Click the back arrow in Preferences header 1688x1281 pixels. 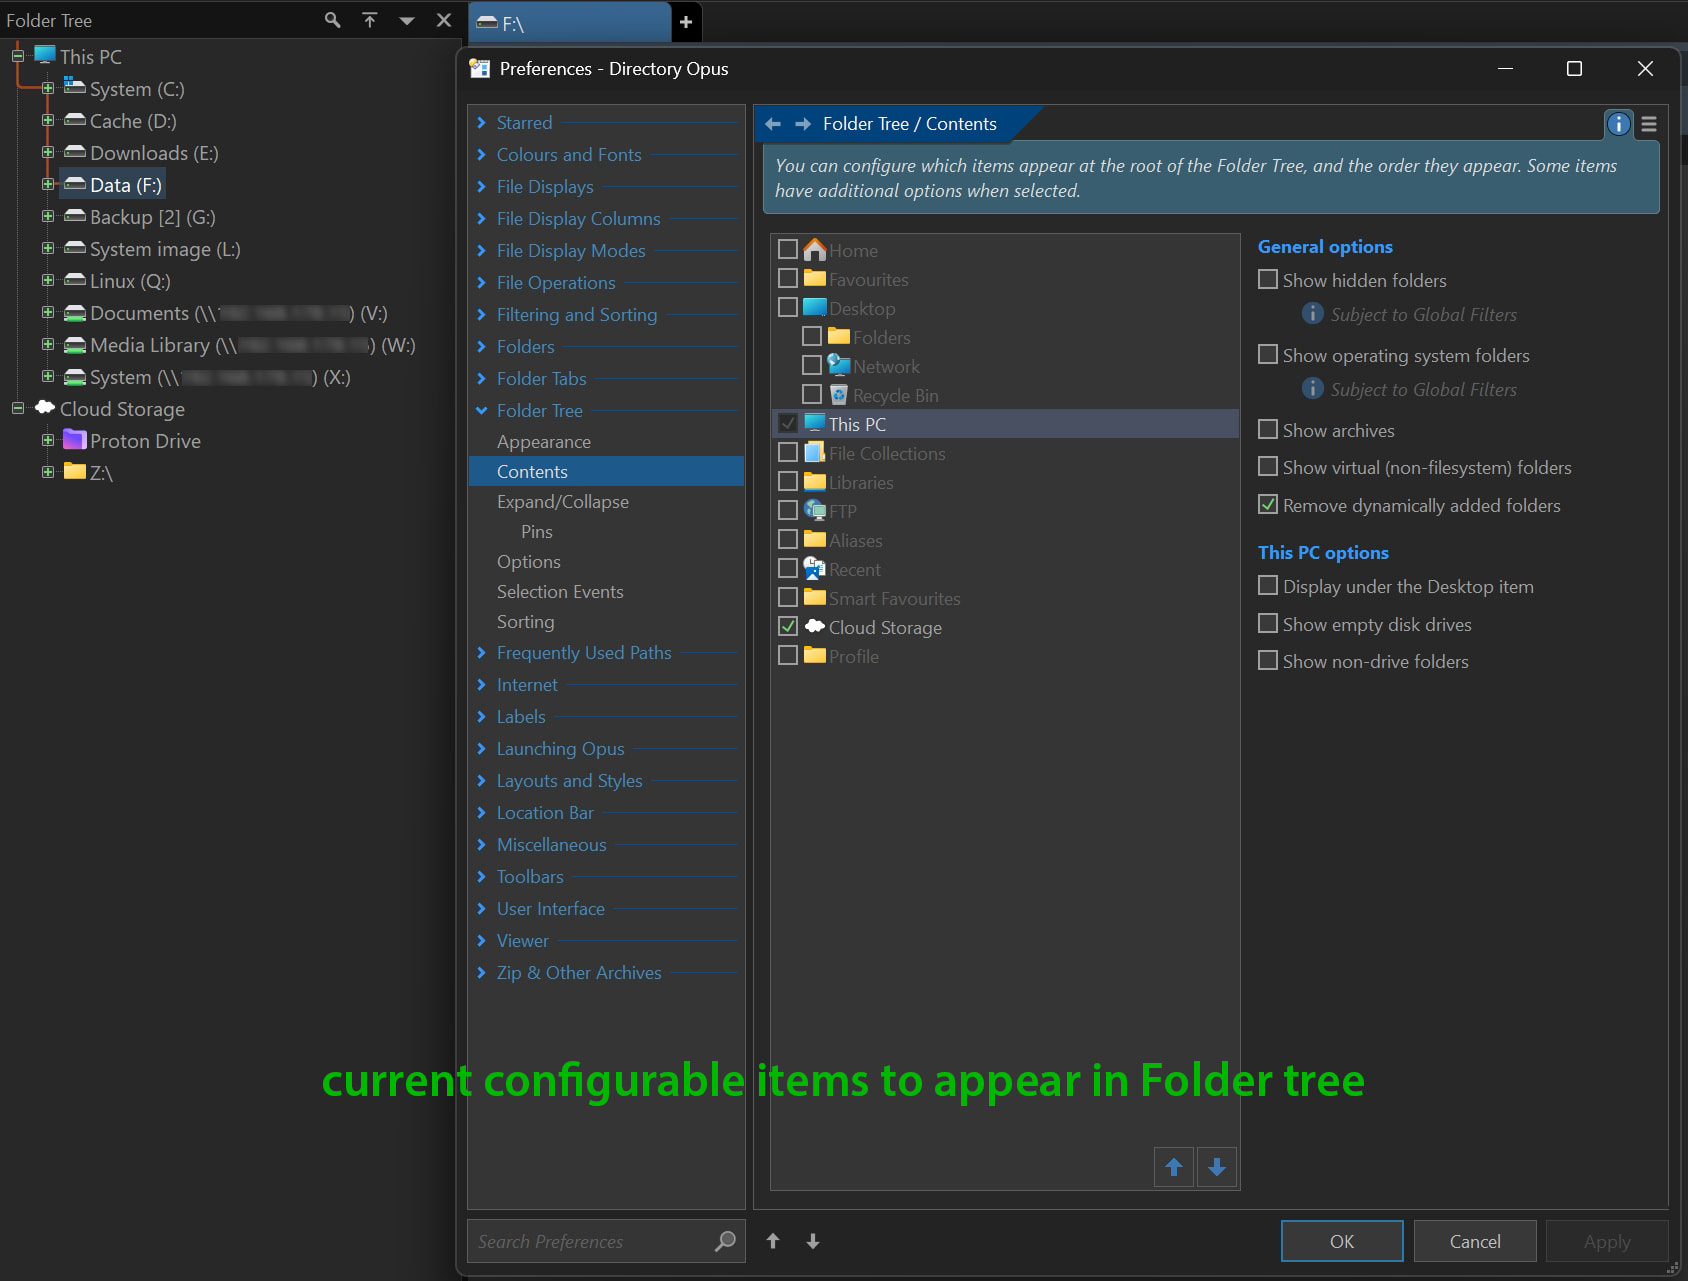[x=772, y=124]
